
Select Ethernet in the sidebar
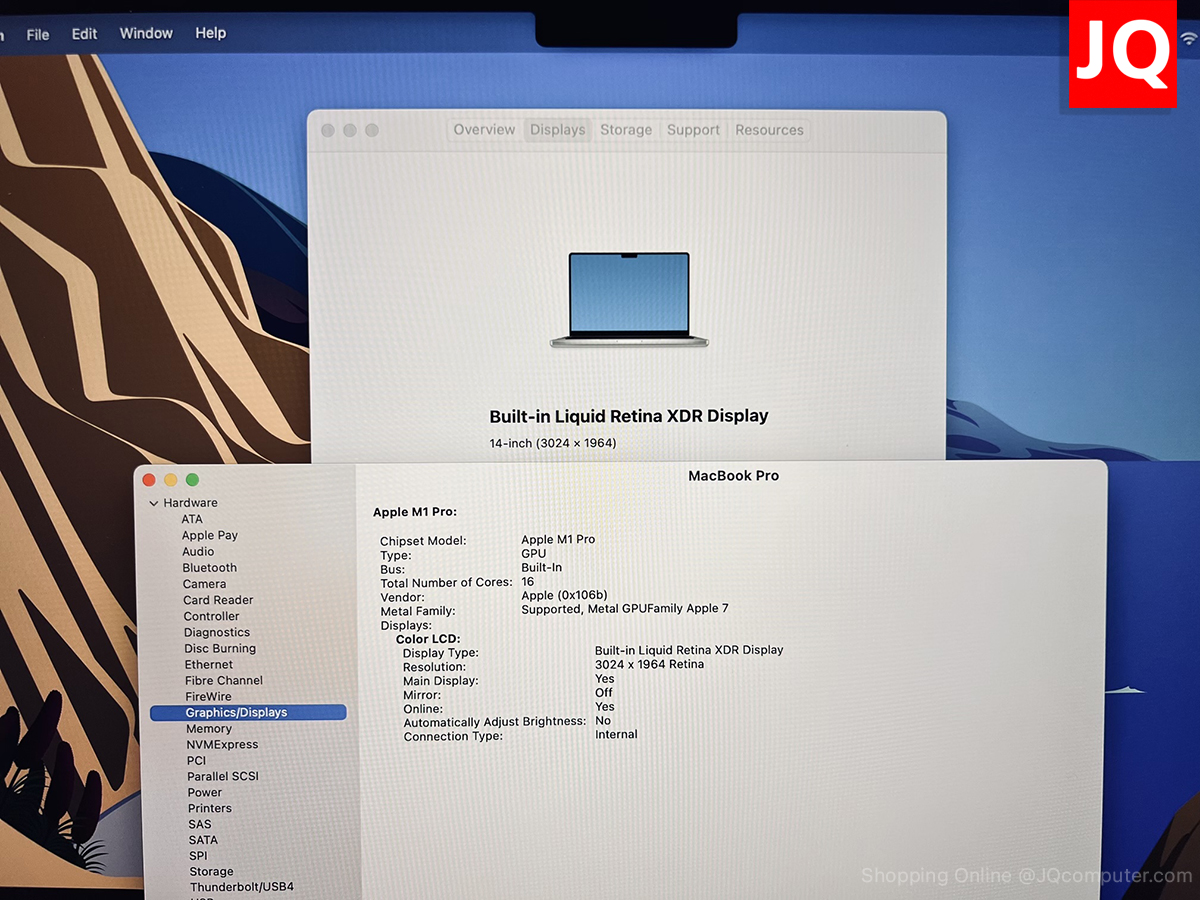209,664
